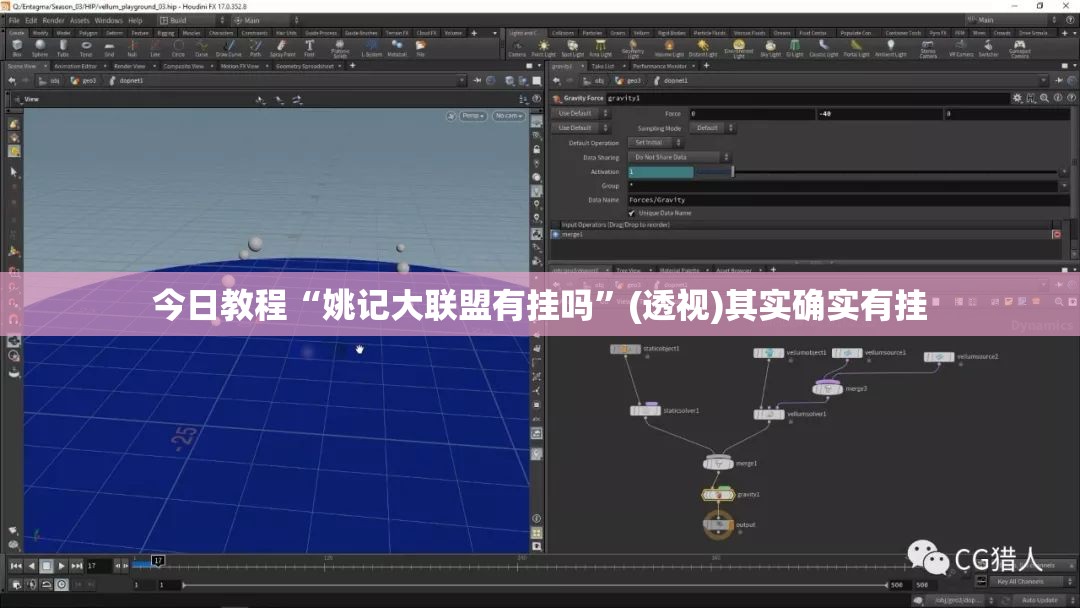Select the Draw Curve shelf tool

[229, 48]
